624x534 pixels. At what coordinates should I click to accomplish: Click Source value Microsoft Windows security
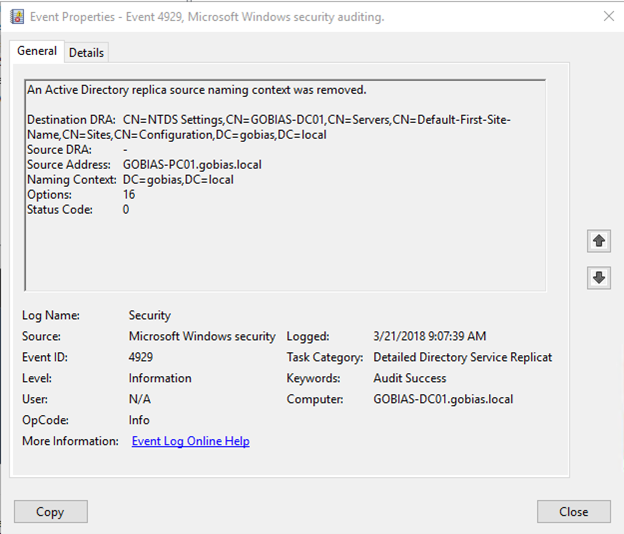(x=202, y=336)
